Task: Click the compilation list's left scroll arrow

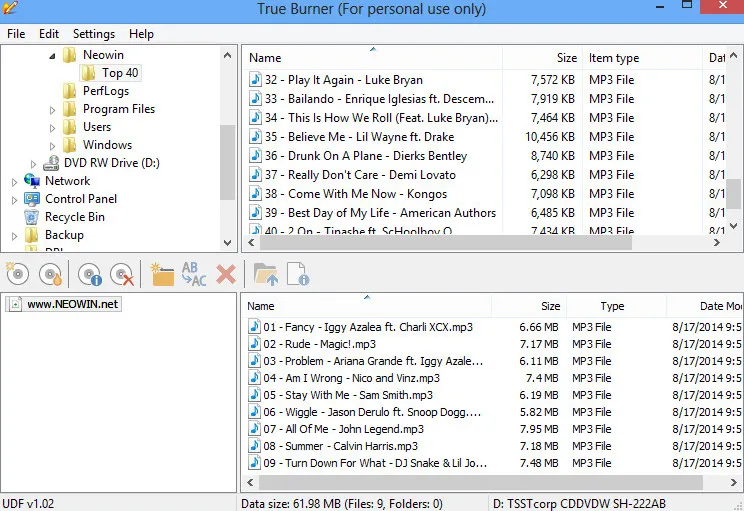Action: (250, 483)
